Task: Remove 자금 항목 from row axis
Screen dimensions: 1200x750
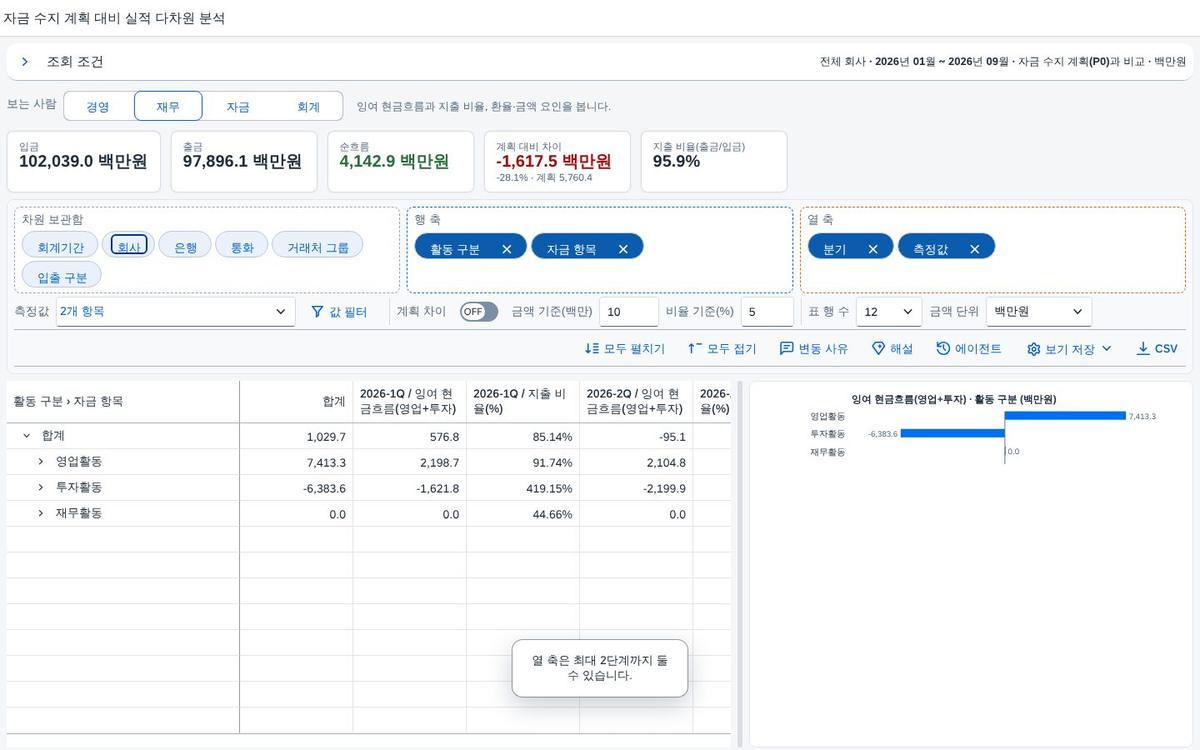Action: 623,249
